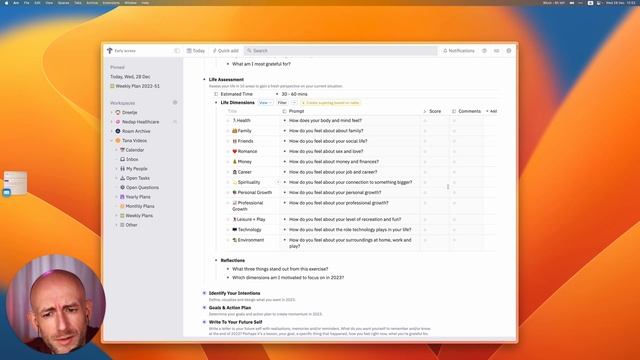This screenshot has width=640, height=360.
Task: Select the Technology row title
Action: tap(249, 229)
